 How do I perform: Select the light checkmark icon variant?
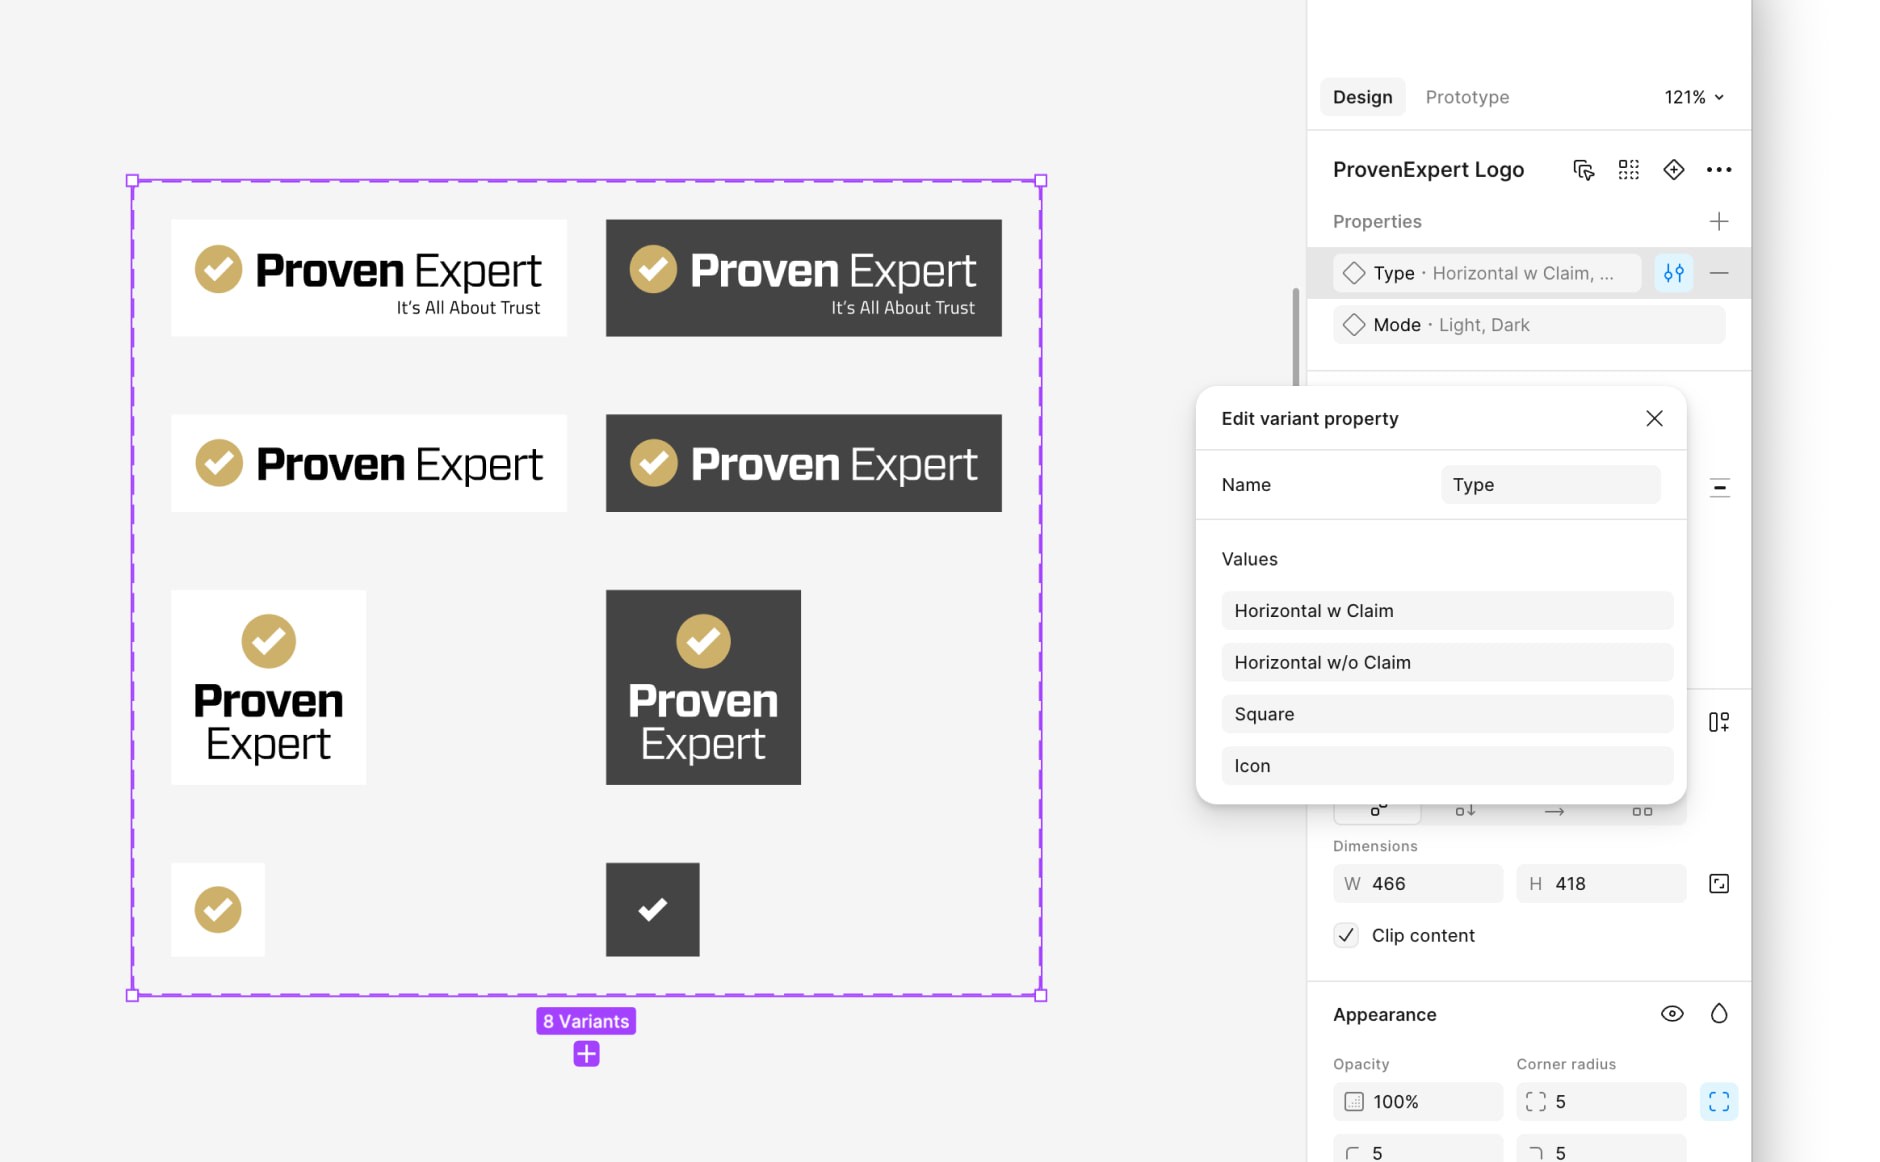pos(218,910)
